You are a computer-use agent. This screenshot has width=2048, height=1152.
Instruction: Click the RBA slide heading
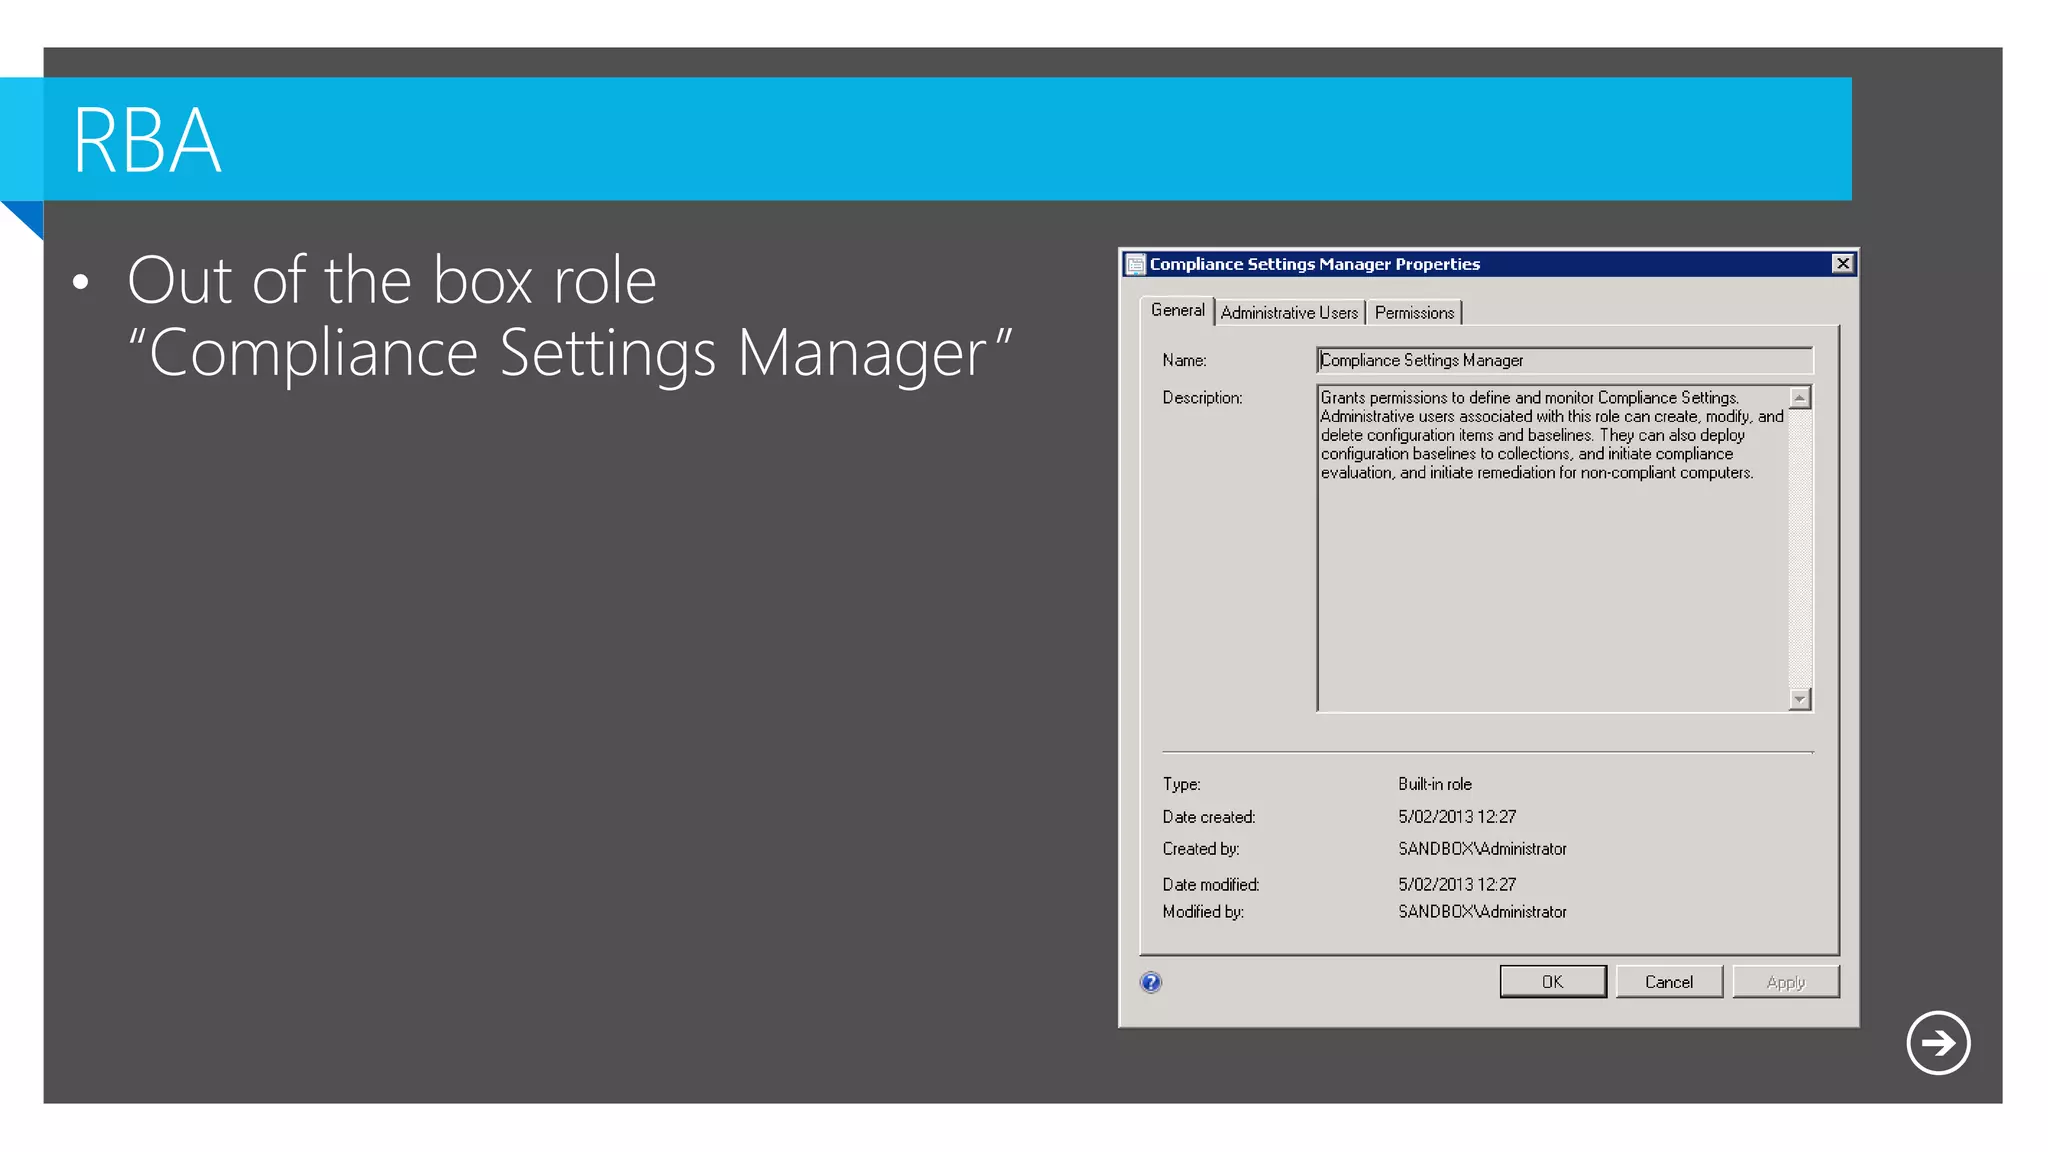[147, 141]
